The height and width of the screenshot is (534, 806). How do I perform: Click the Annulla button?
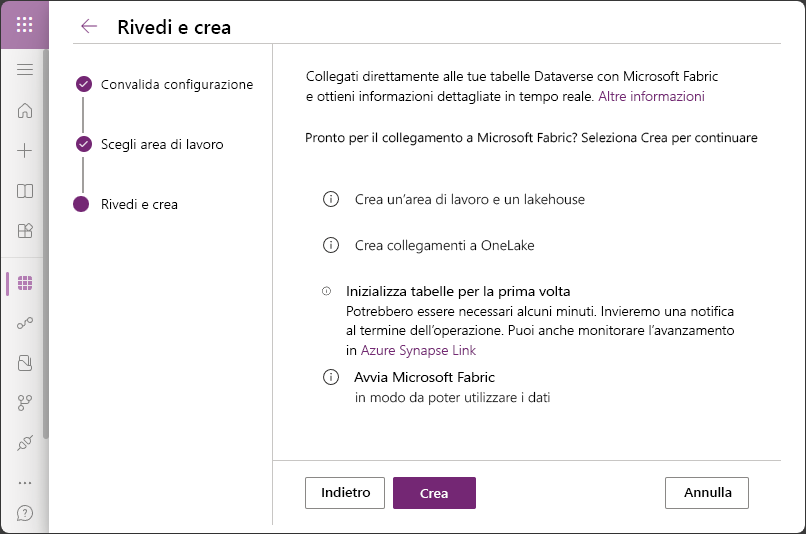707,493
